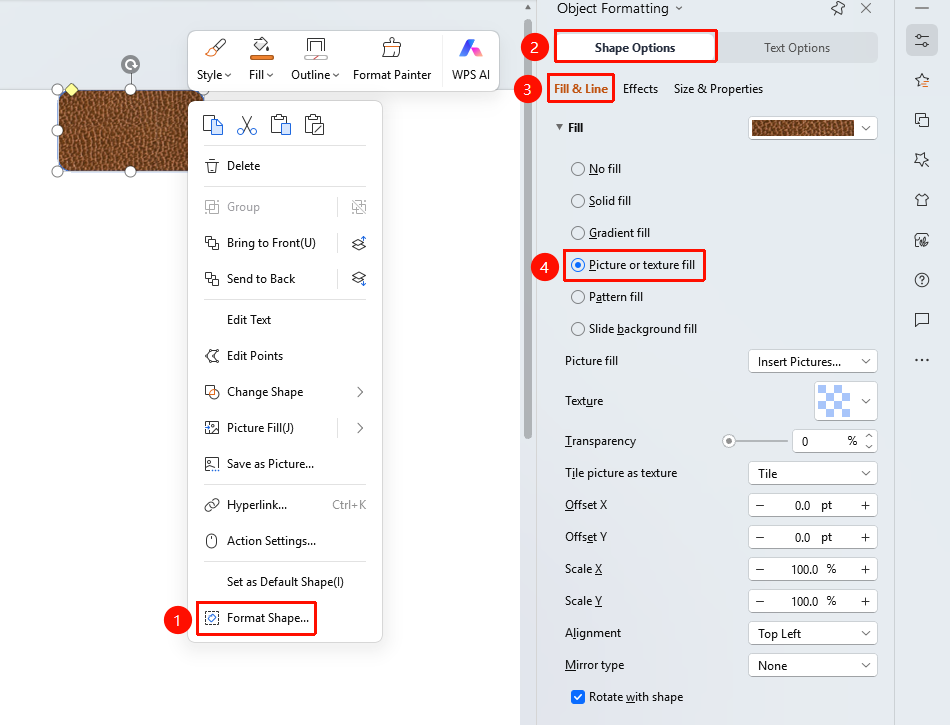Open the Effects section
The height and width of the screenshot is (725, 950).
click(640, 89)
